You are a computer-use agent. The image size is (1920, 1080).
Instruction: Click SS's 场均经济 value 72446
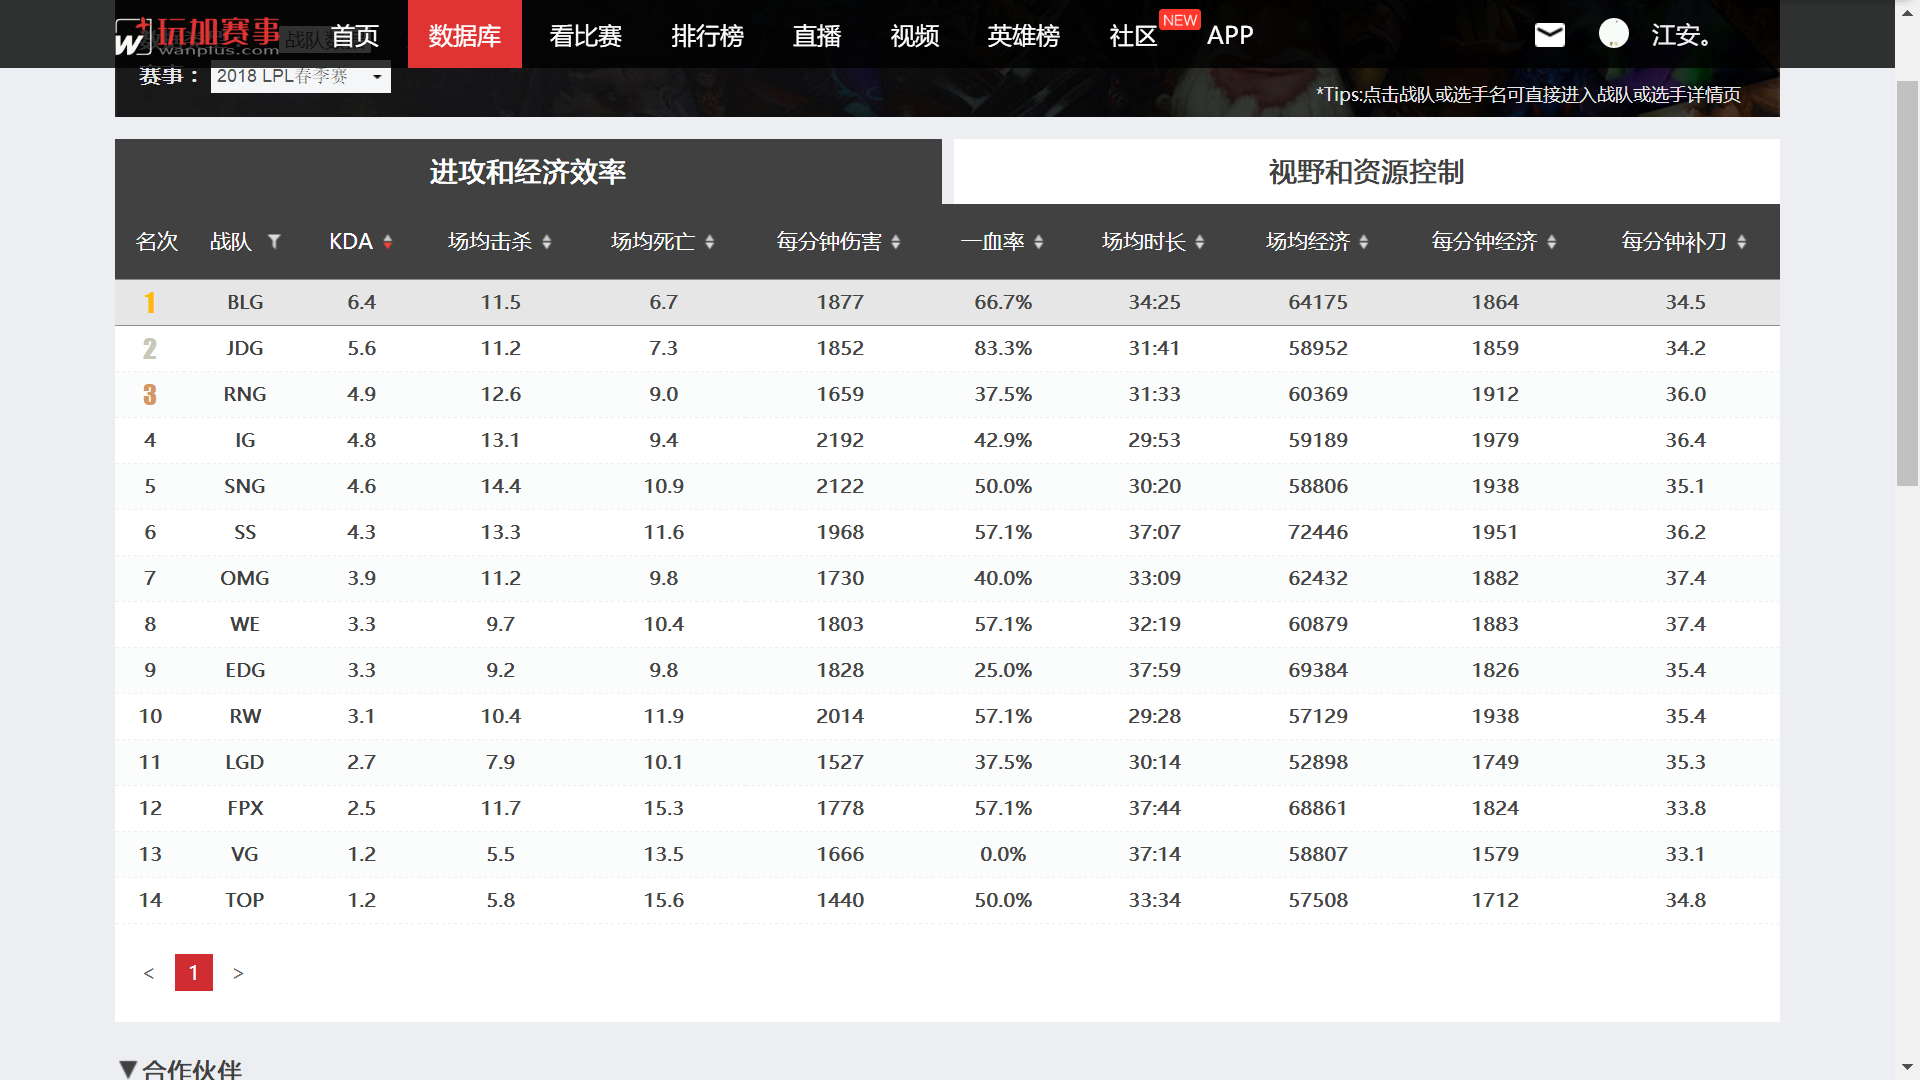coord(1318,532)
